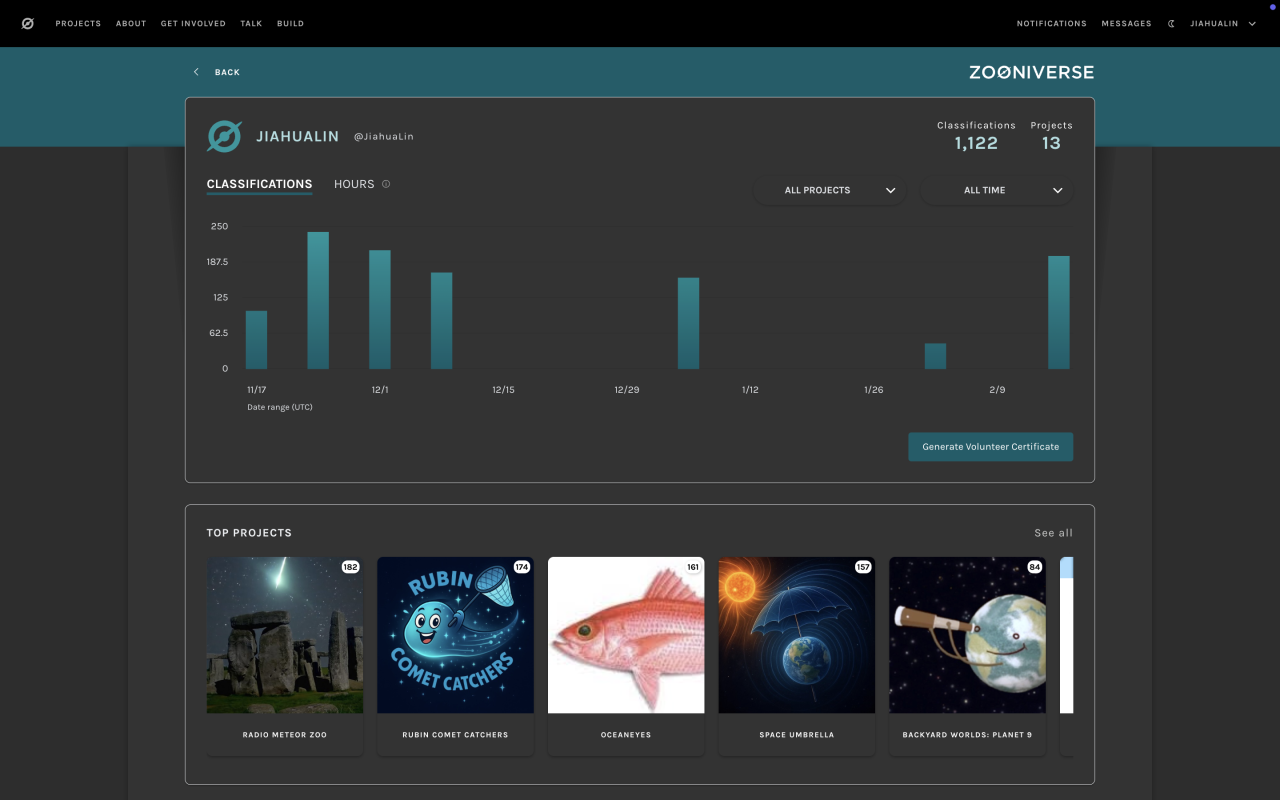Toggle the dark theme moon icon

coord(1171,23)
